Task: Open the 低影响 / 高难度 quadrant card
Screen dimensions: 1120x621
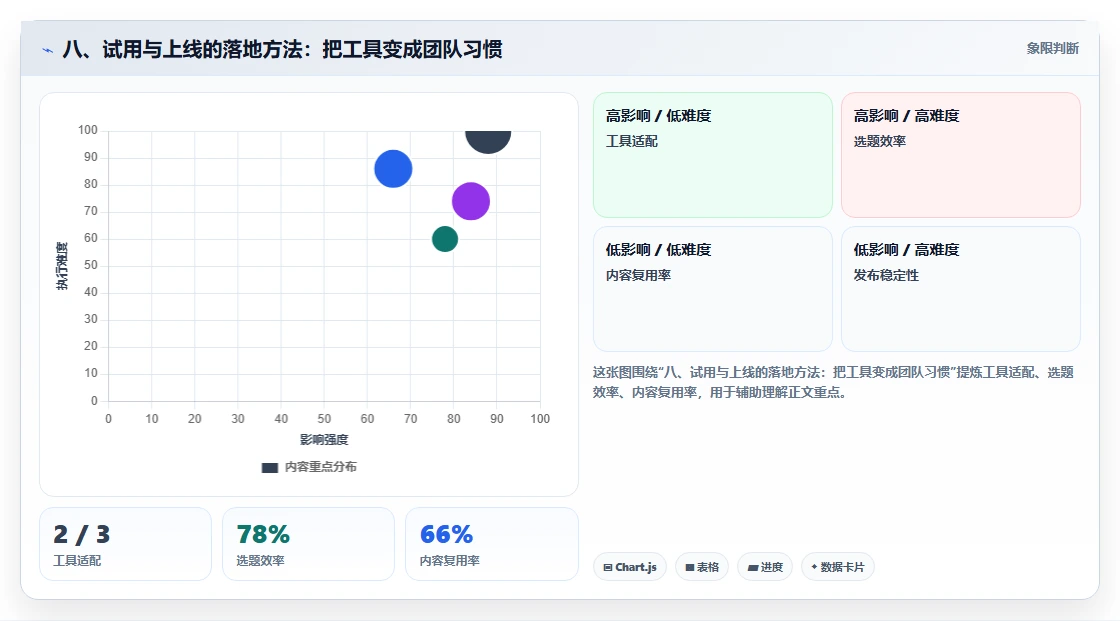Action: point(961,289)
